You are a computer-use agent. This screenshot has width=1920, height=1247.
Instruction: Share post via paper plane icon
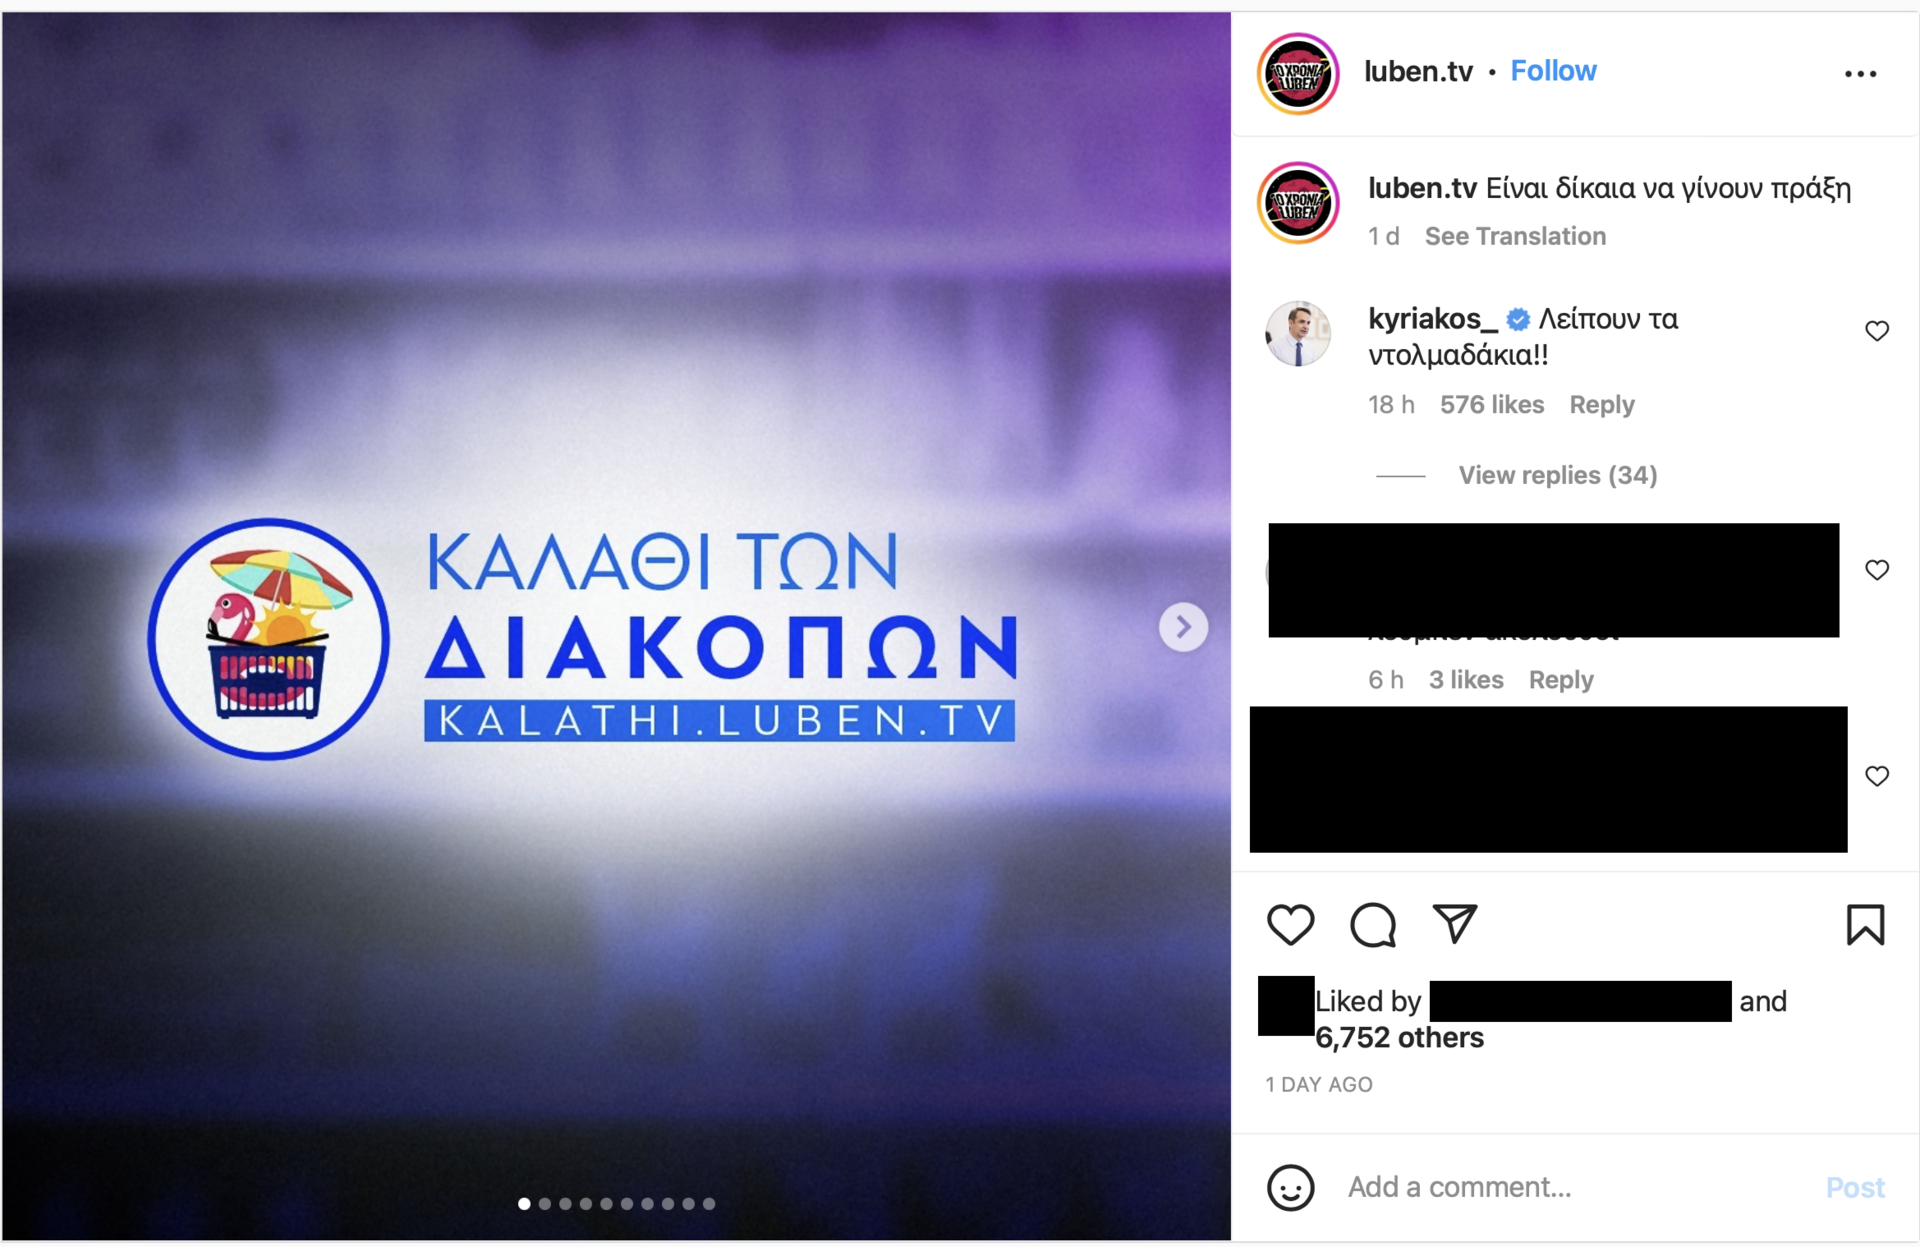1455,923
